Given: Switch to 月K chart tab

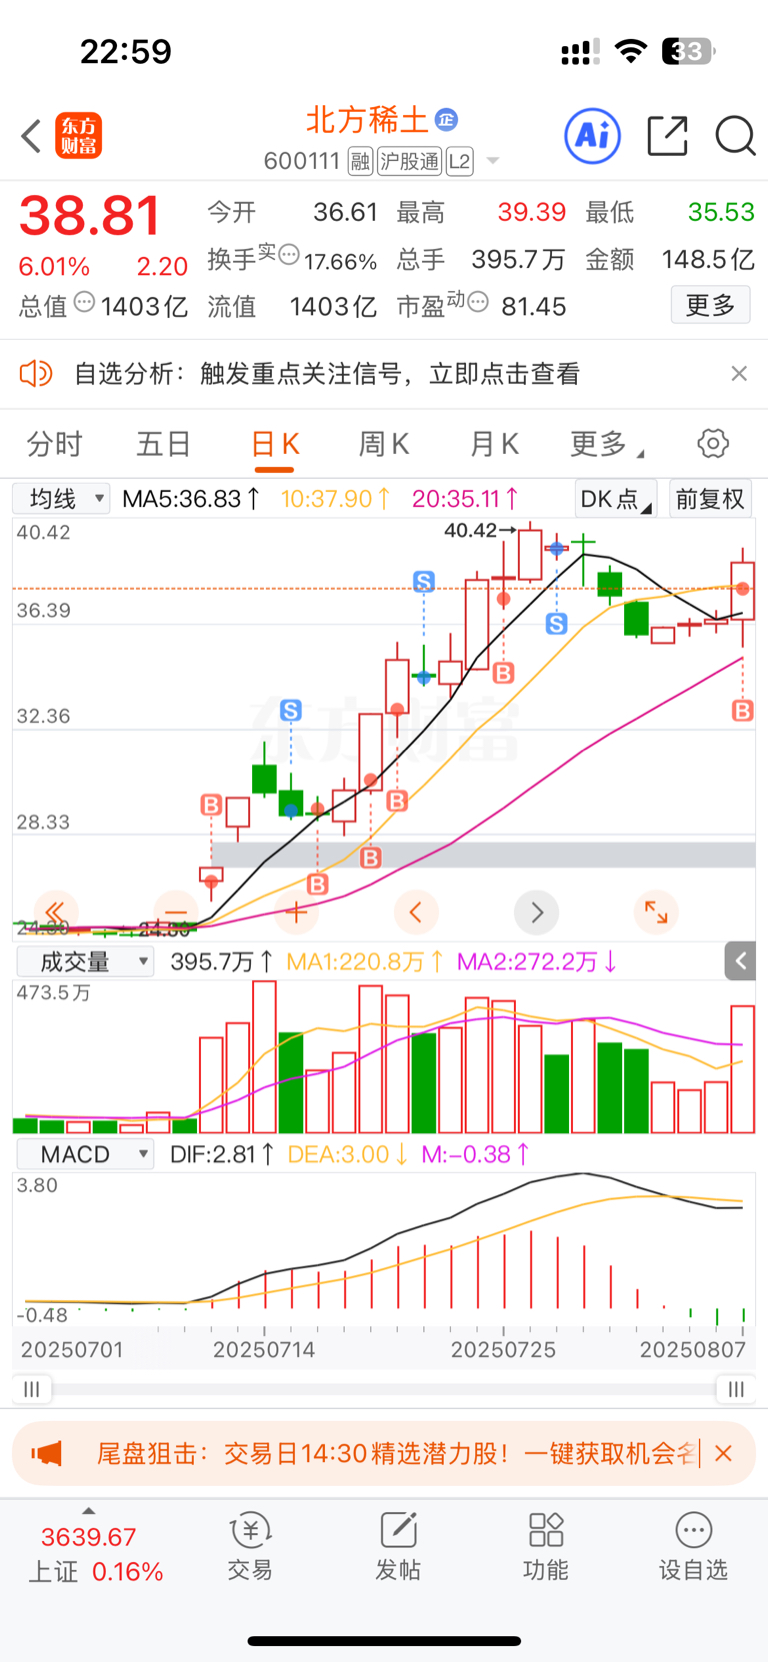Looking at the screenshot, I should pyautogui.click(x=494, y=443).
